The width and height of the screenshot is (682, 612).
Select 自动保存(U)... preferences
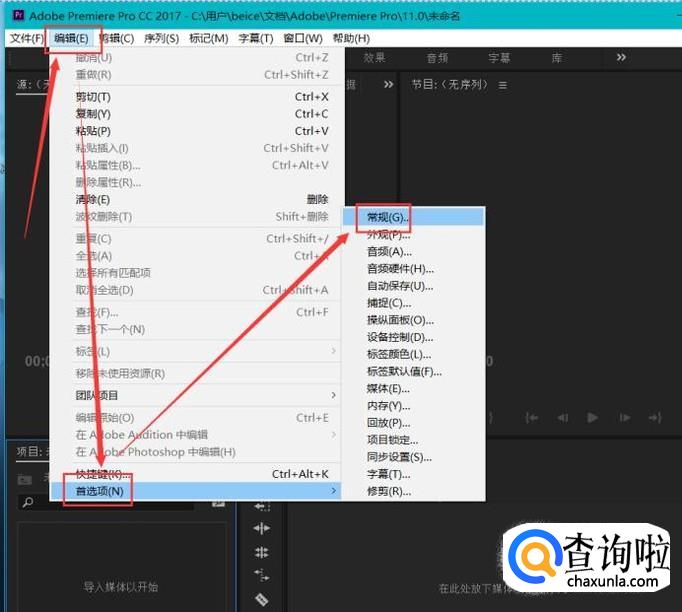pos(414,286)
